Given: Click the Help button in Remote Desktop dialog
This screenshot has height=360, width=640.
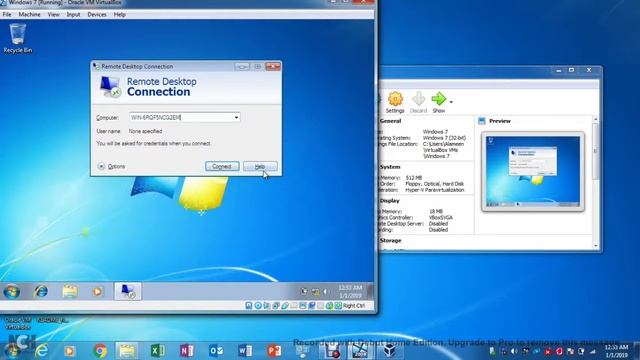Looking at the screenshot, I should tap(260, 166).
